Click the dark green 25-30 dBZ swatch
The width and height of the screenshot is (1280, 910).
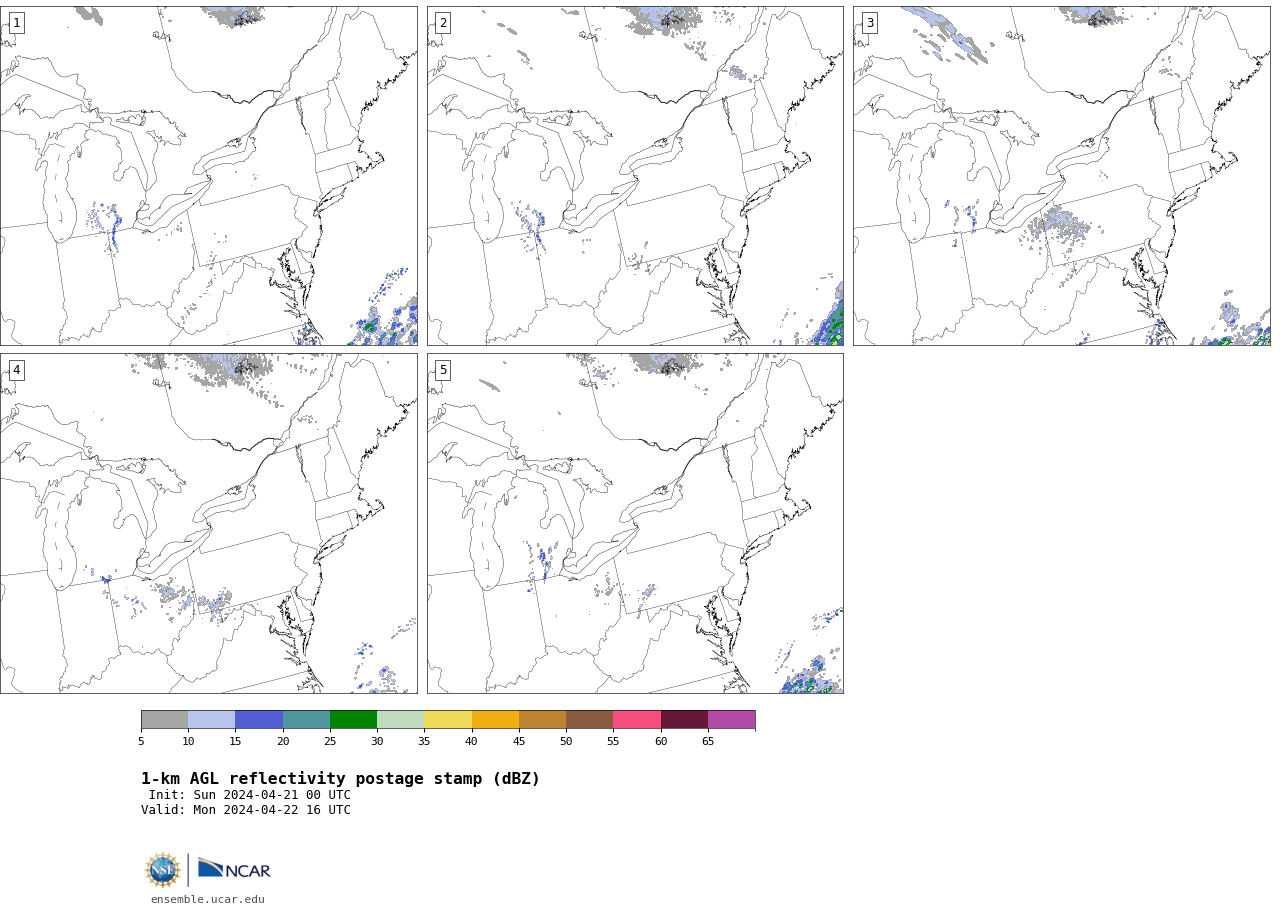pos(353,720)
